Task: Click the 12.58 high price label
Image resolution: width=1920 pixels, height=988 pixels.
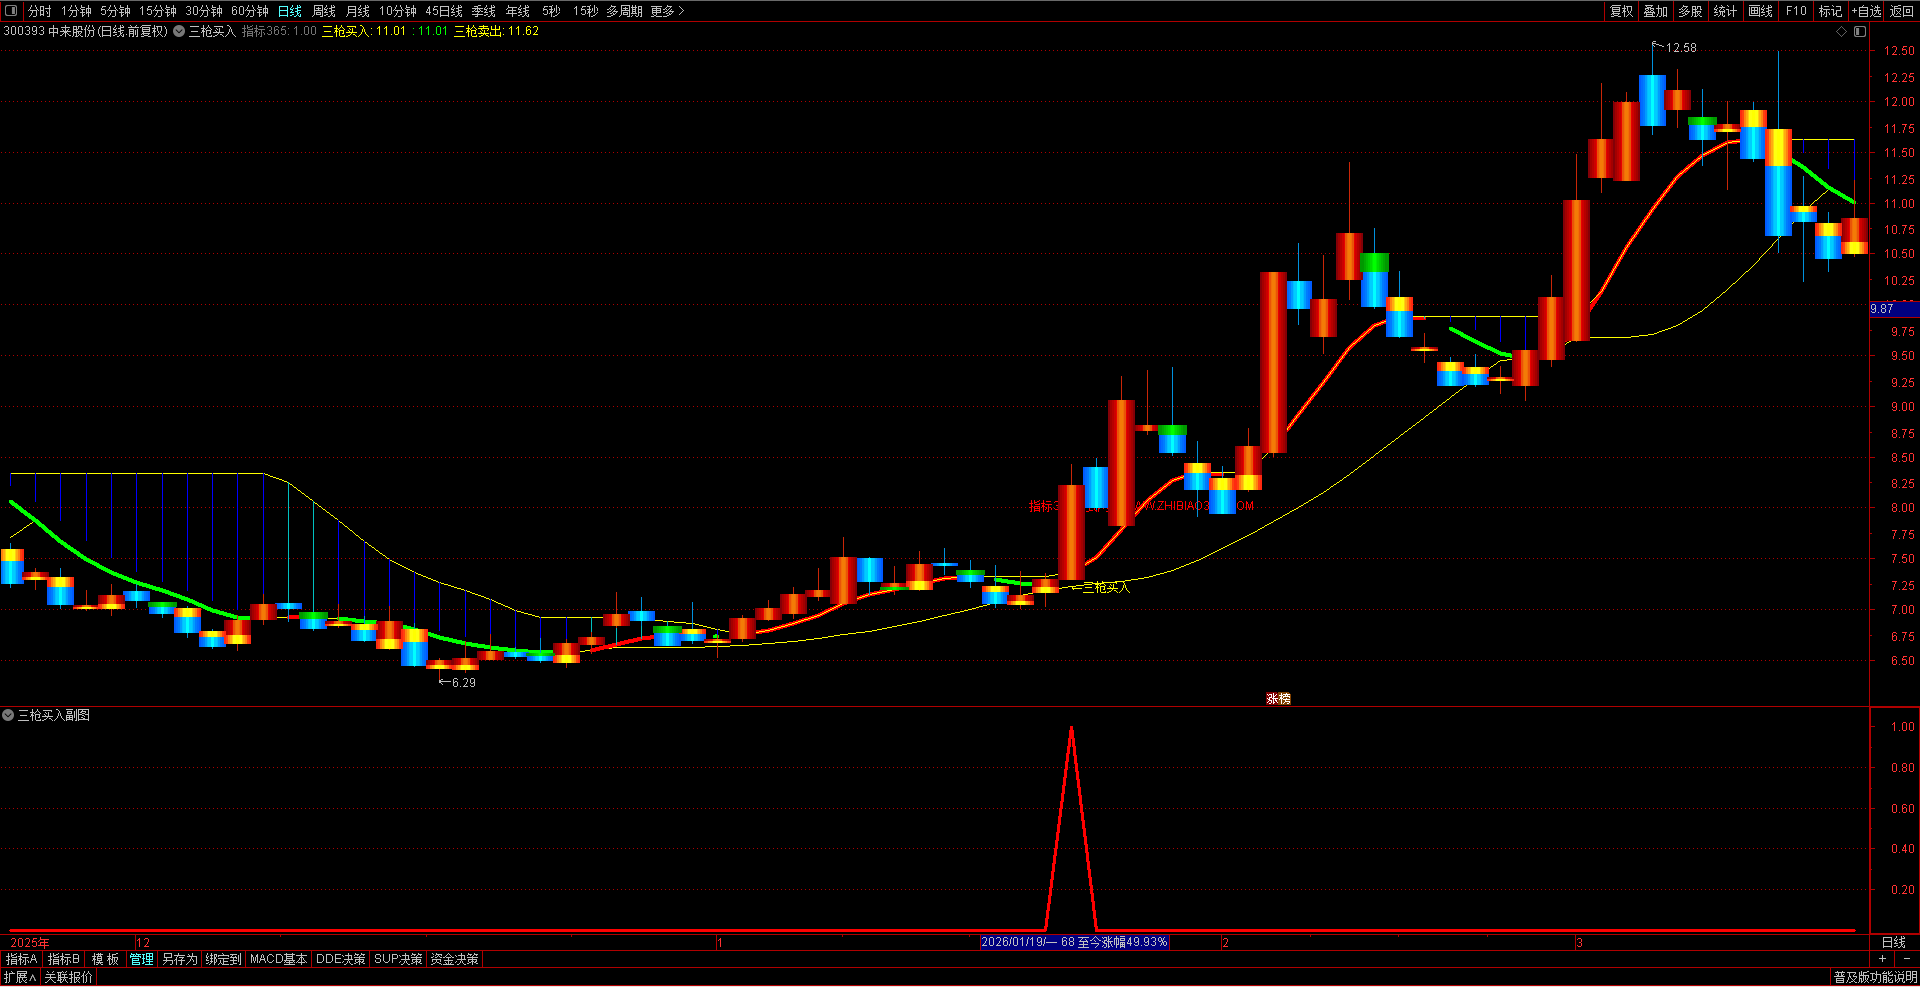Action: tap(1680, 48)
